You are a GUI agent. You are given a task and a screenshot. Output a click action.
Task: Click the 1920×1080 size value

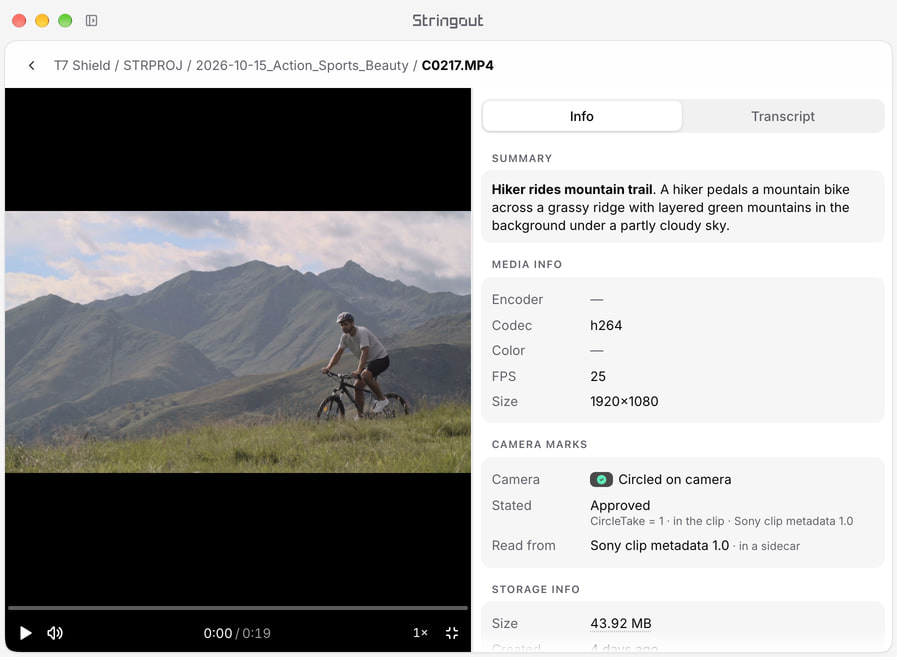pos(624,402)
